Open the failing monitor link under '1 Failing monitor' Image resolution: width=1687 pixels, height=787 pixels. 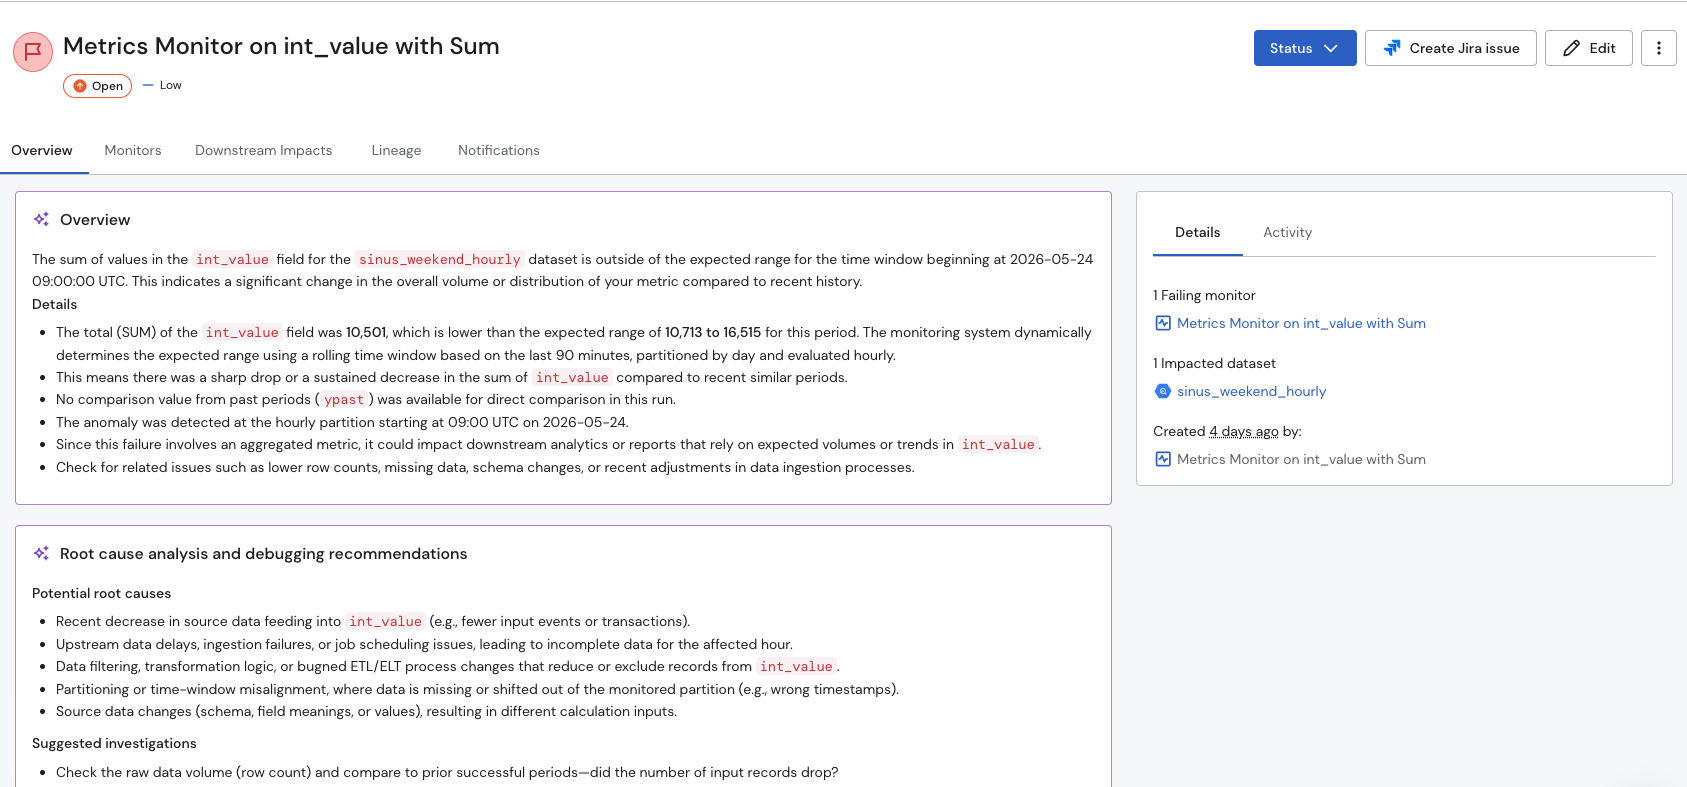[1301, 323]
